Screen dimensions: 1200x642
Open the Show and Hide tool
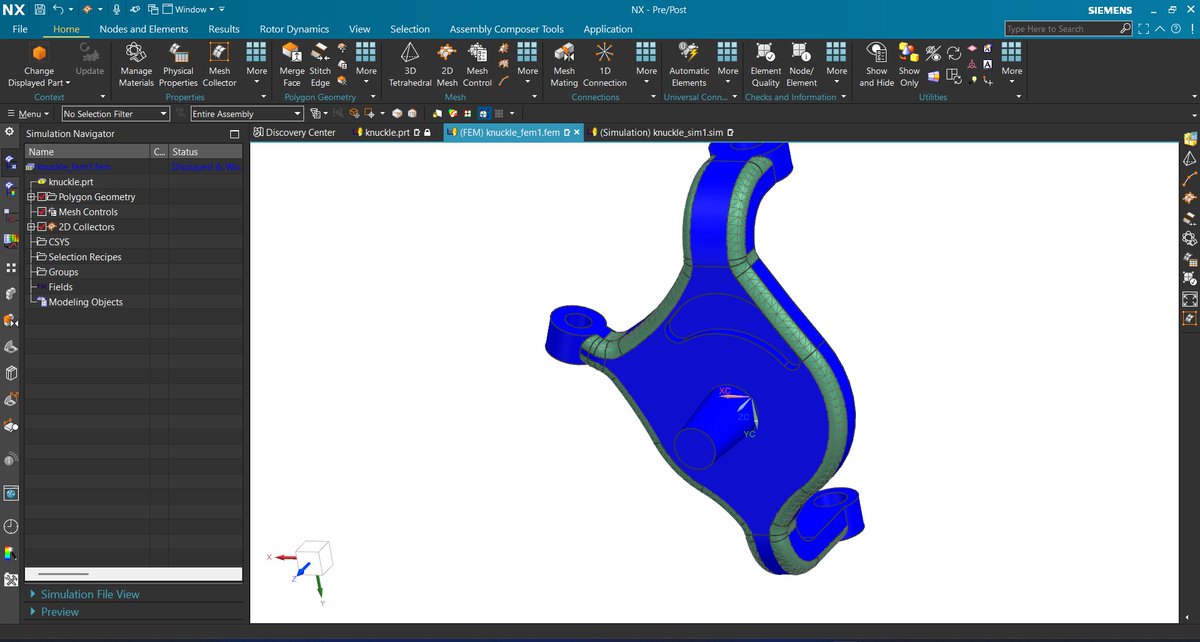(x=877, y=65)
